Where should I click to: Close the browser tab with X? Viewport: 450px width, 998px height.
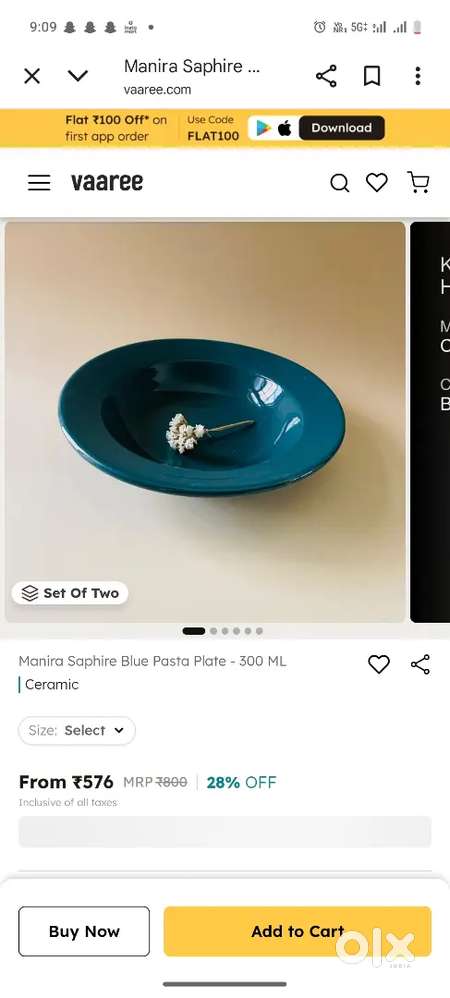click(32, 76)
